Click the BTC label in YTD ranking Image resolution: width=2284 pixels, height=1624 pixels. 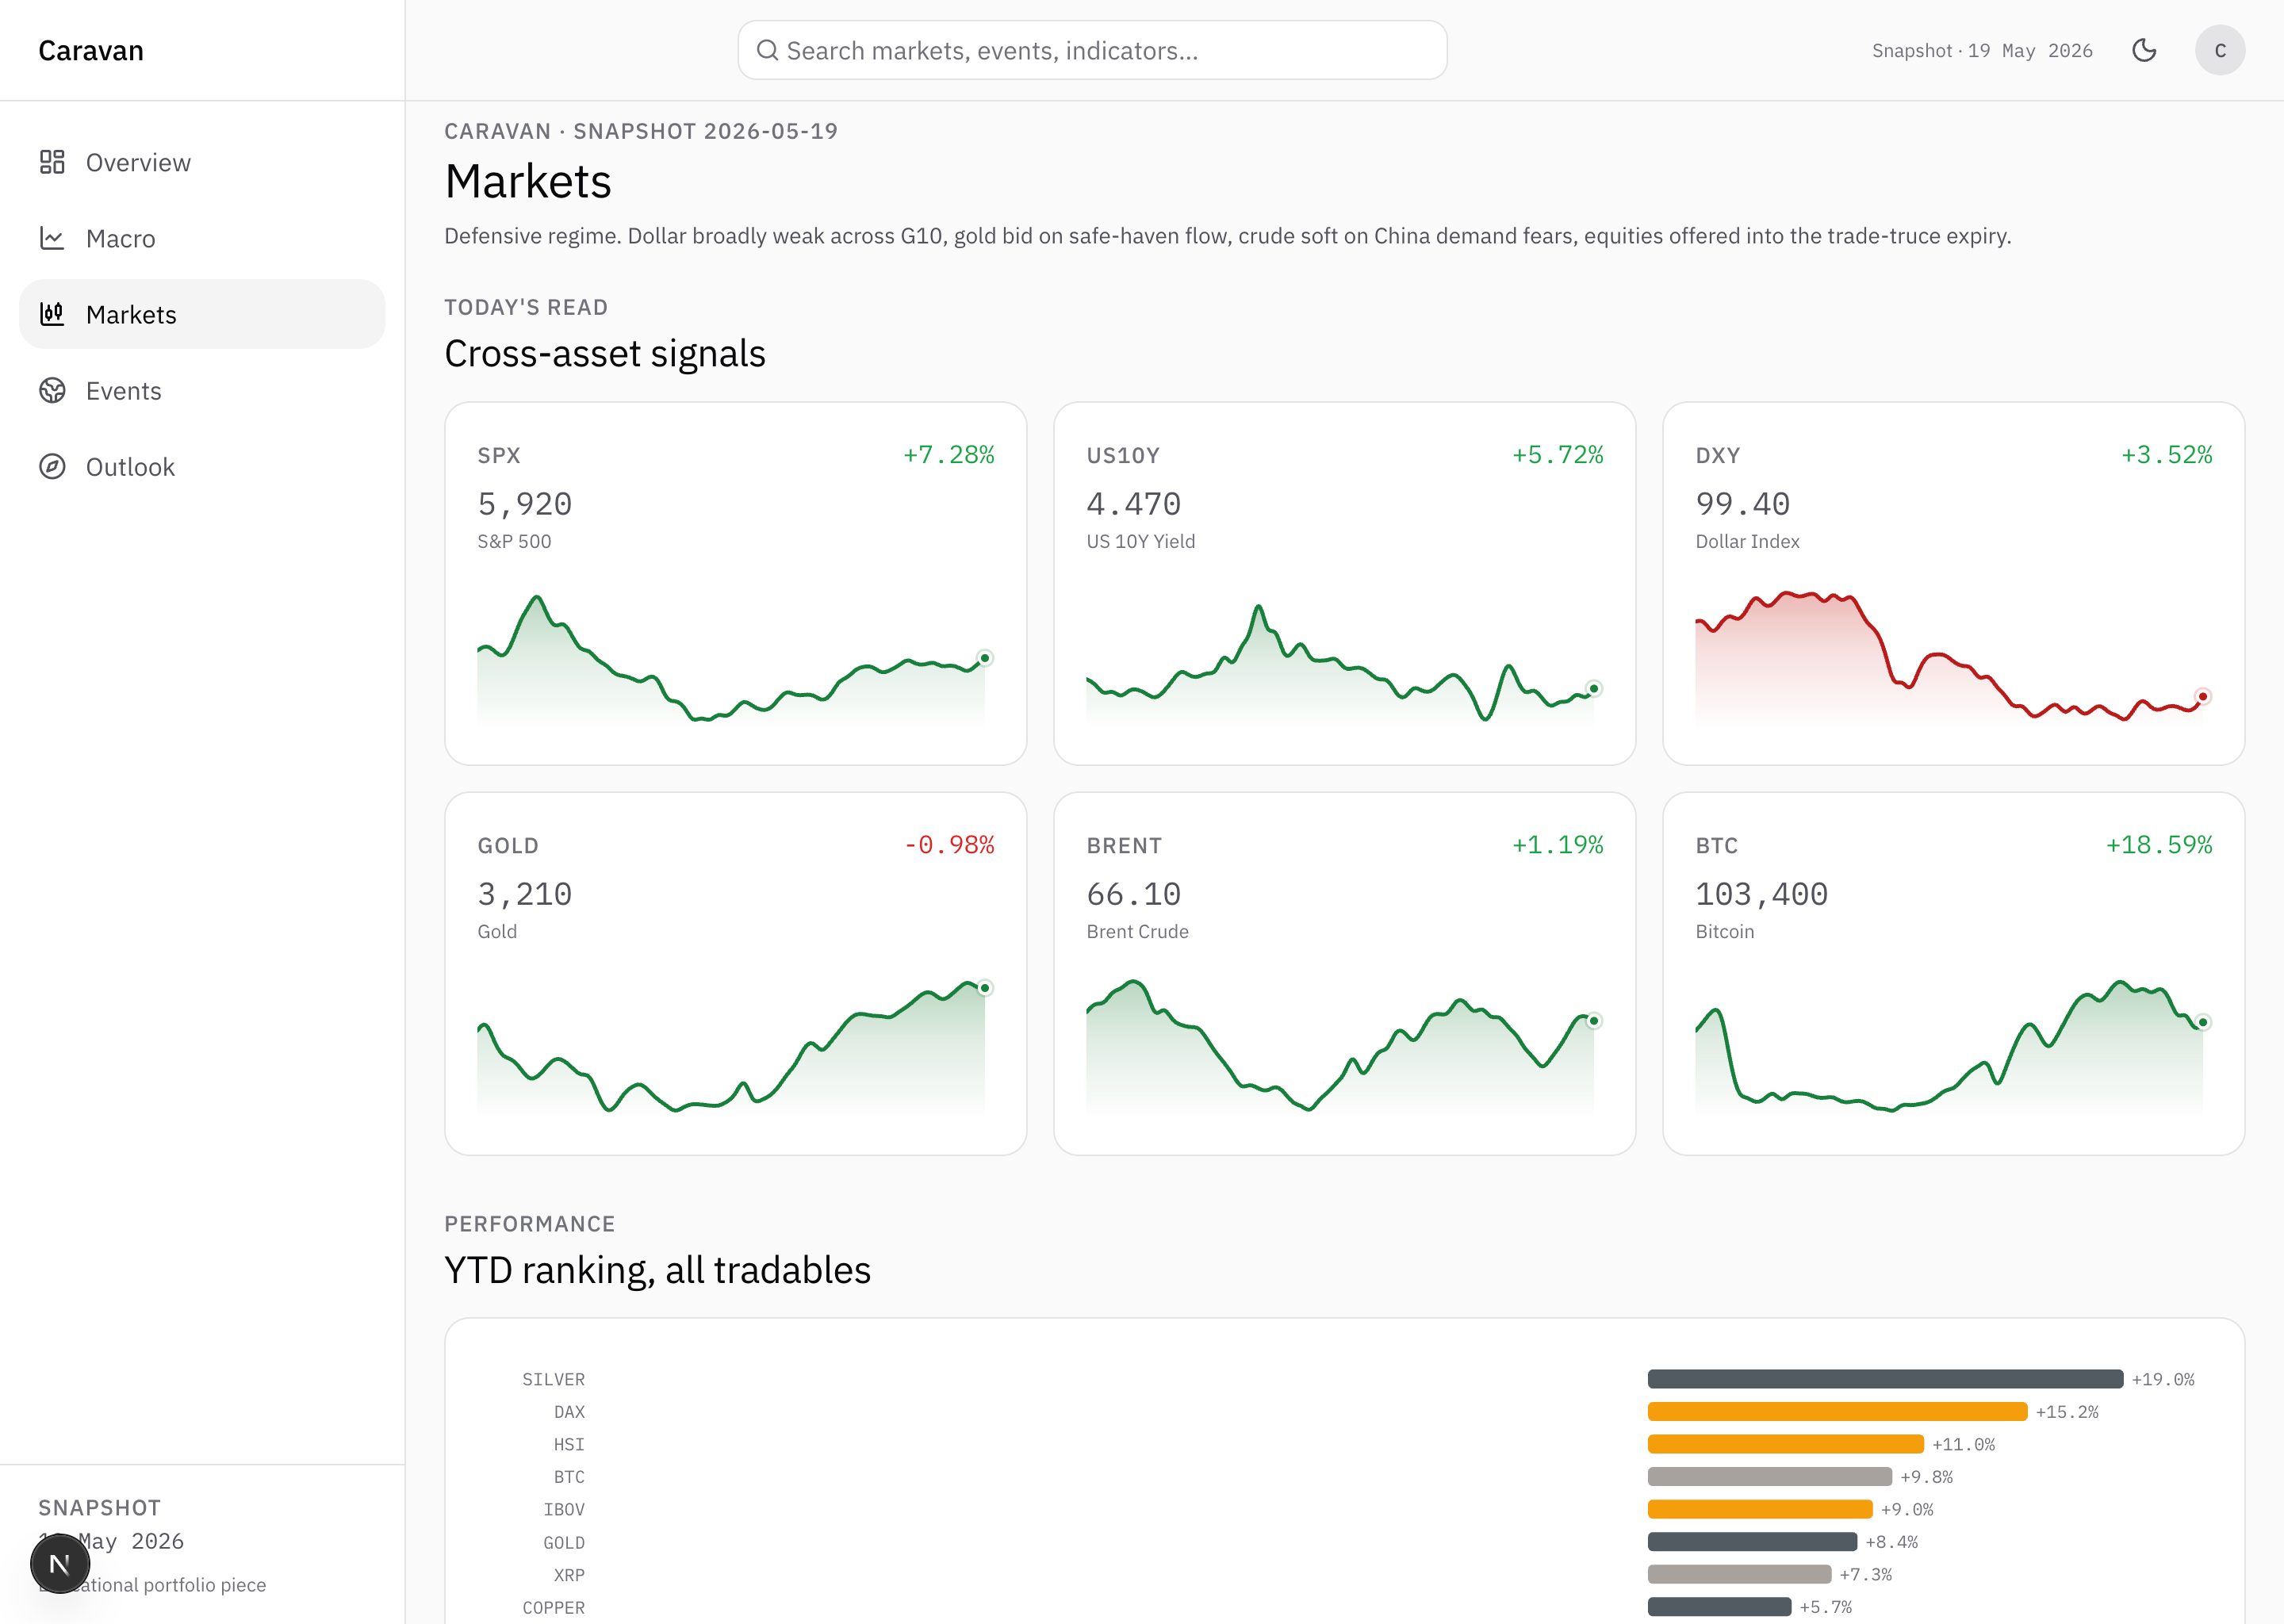tap(569, 1476)
